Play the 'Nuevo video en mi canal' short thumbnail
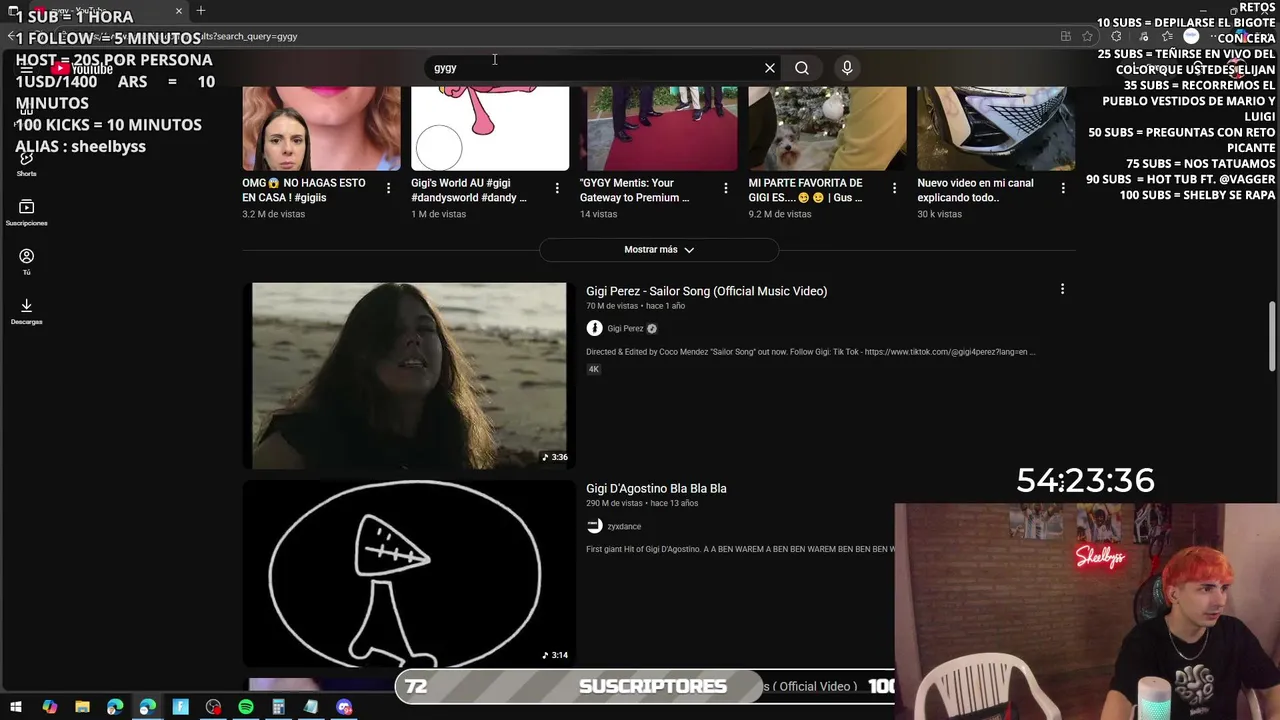Image resolution: width=1280 pixels, height=720 pixels. pyautogui.click(x=996, y=128)
